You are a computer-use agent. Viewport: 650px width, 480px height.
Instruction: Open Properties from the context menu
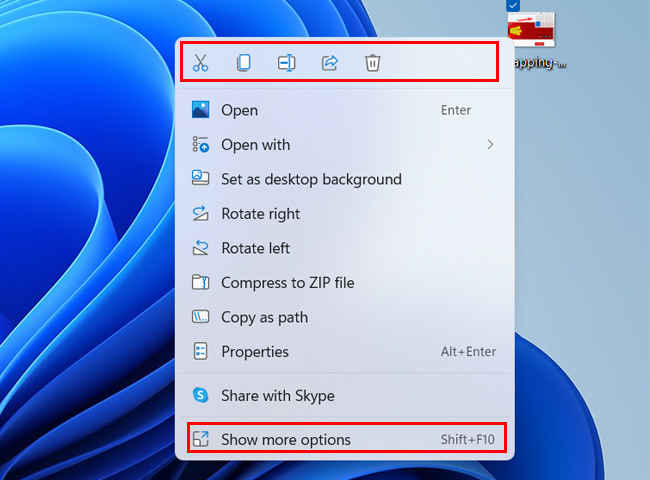[345, 352]
